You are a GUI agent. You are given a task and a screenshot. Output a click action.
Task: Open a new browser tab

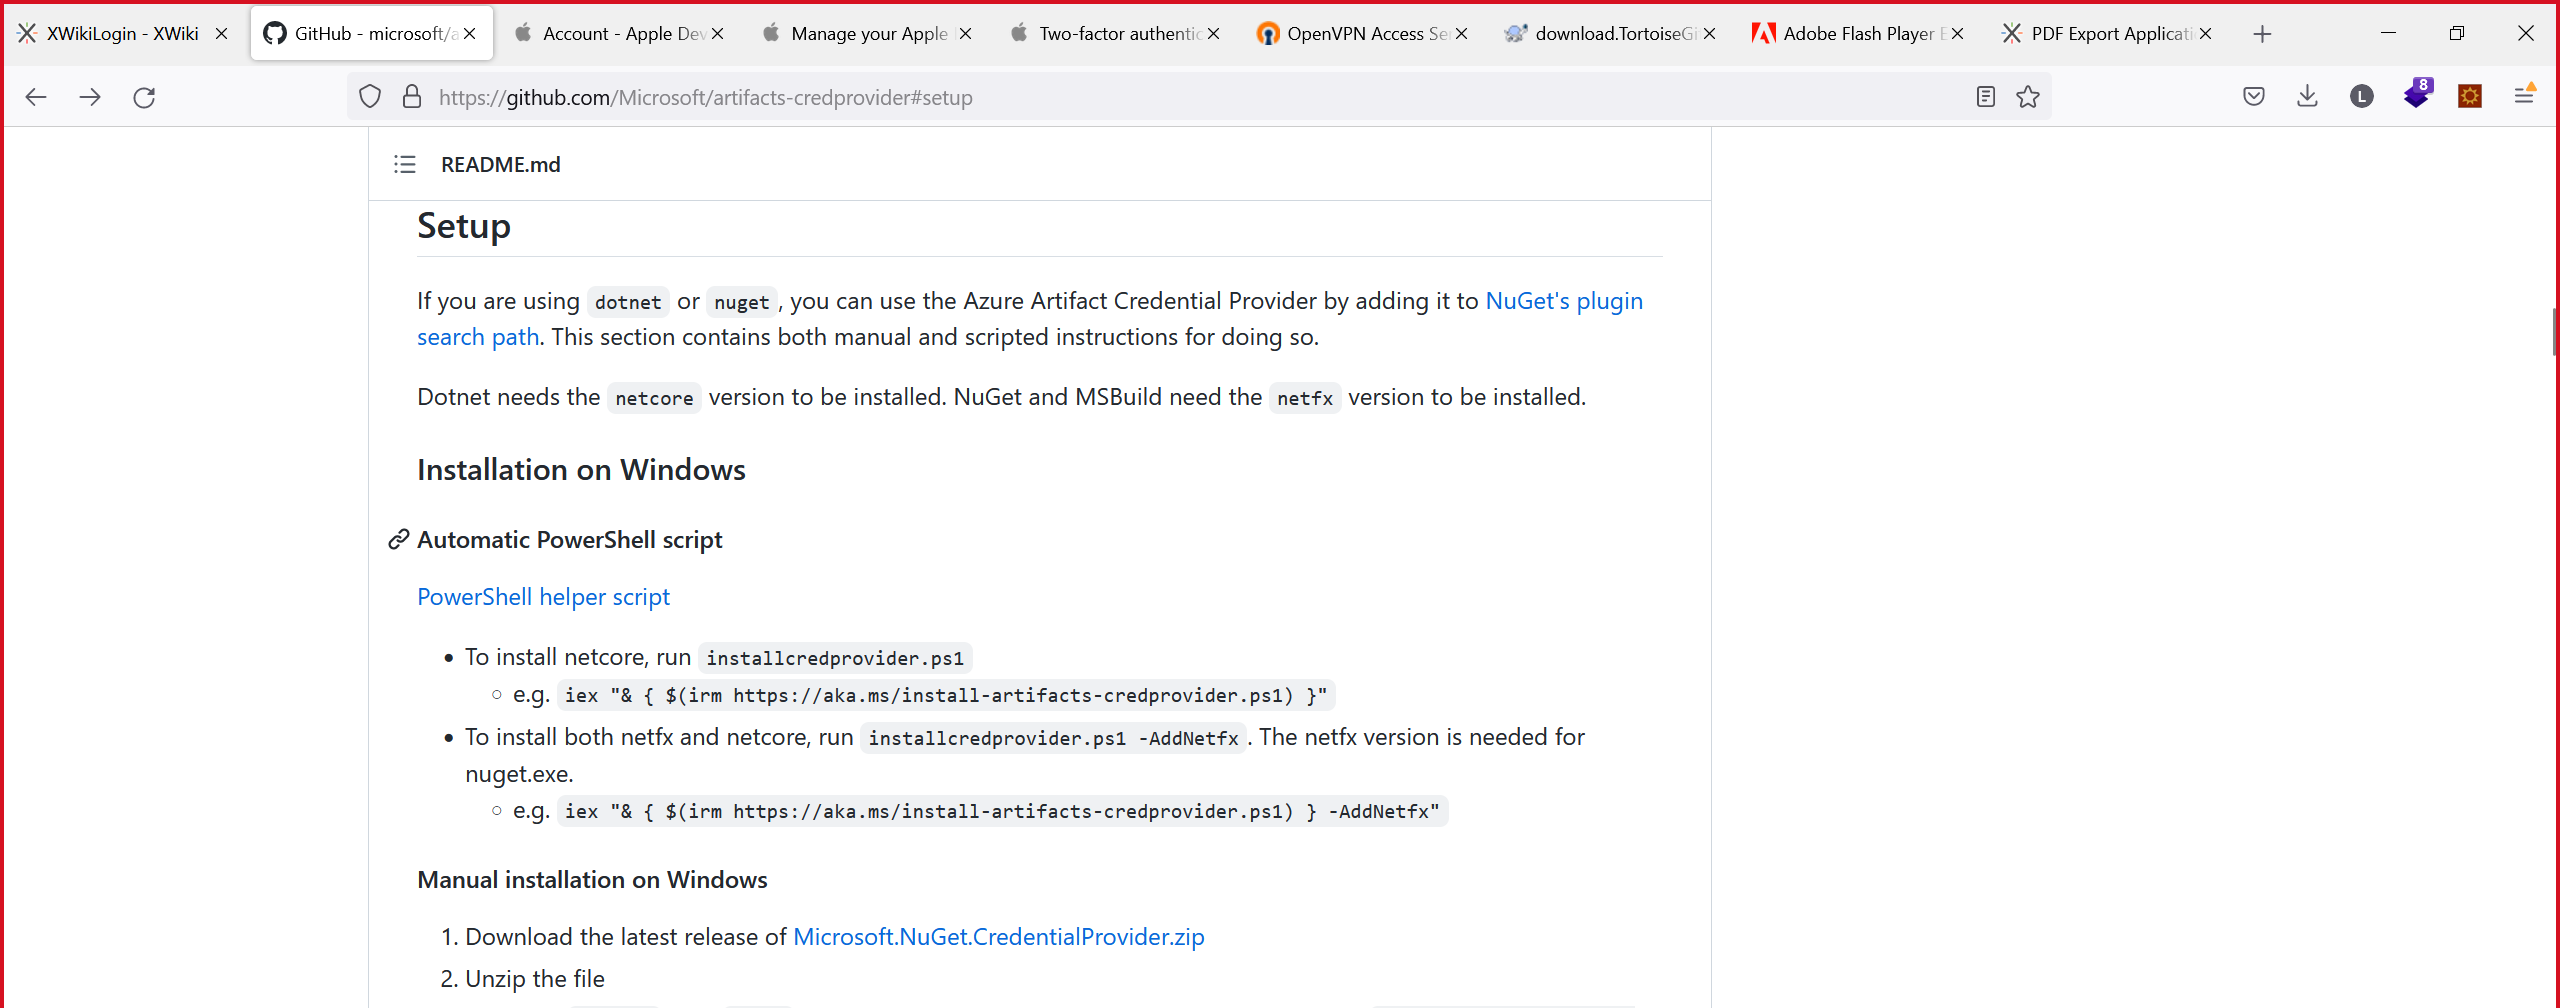tap(2262, 34)
